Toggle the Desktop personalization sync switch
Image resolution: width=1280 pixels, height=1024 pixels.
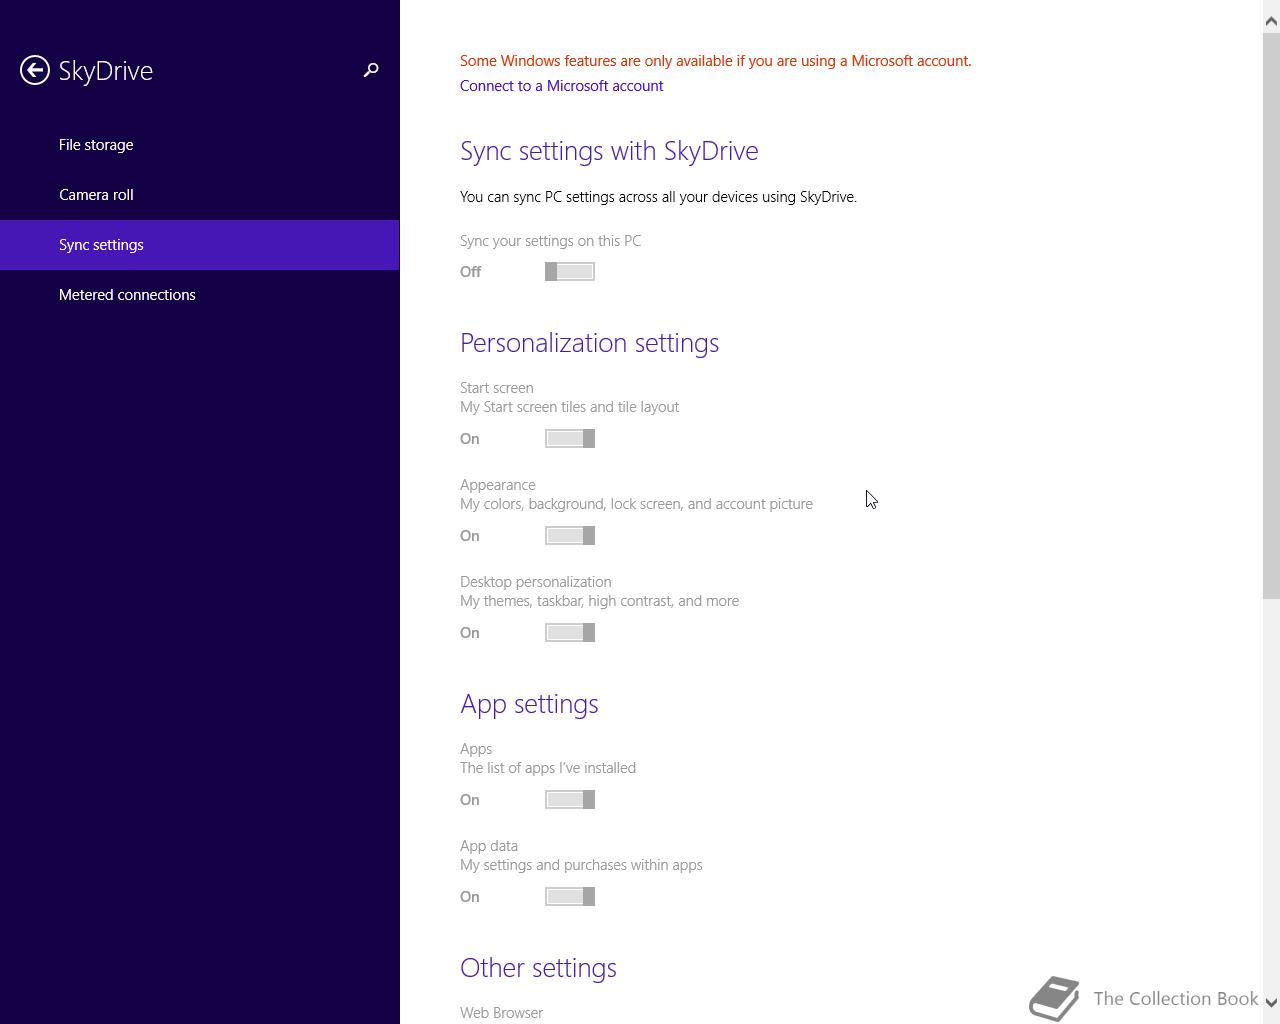click(x=570, y=633)
